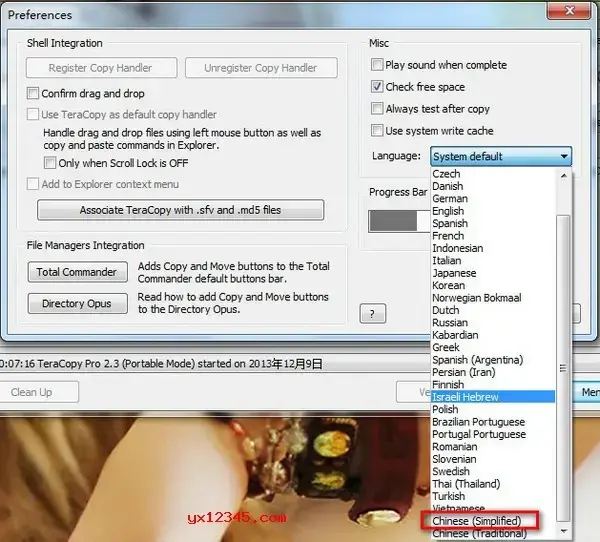Click language list scroll down arrow
Image resolution: width=600 pixels, height=542 pixels.
click(563, 531)
